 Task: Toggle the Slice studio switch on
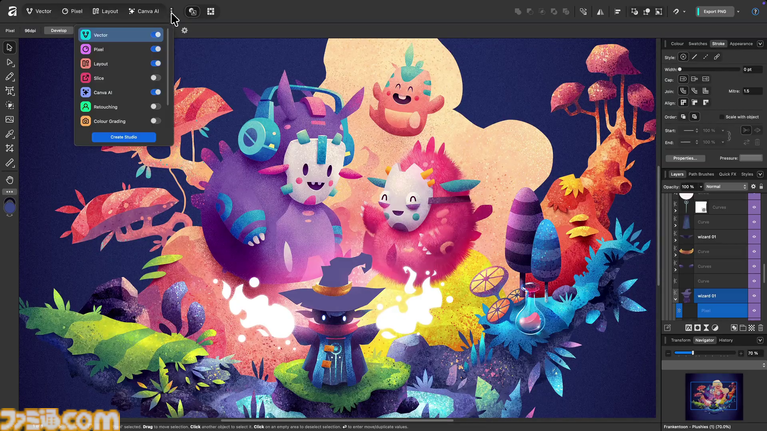point(156,77)
